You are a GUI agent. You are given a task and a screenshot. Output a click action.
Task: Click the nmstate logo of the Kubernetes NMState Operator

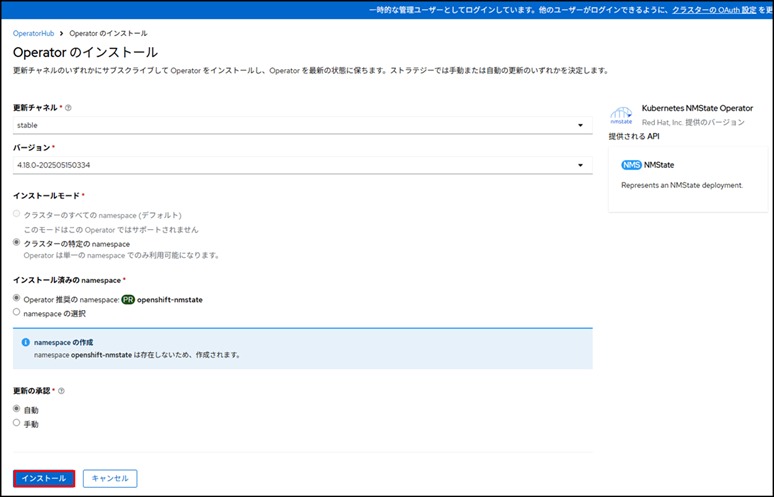(621, 114)
